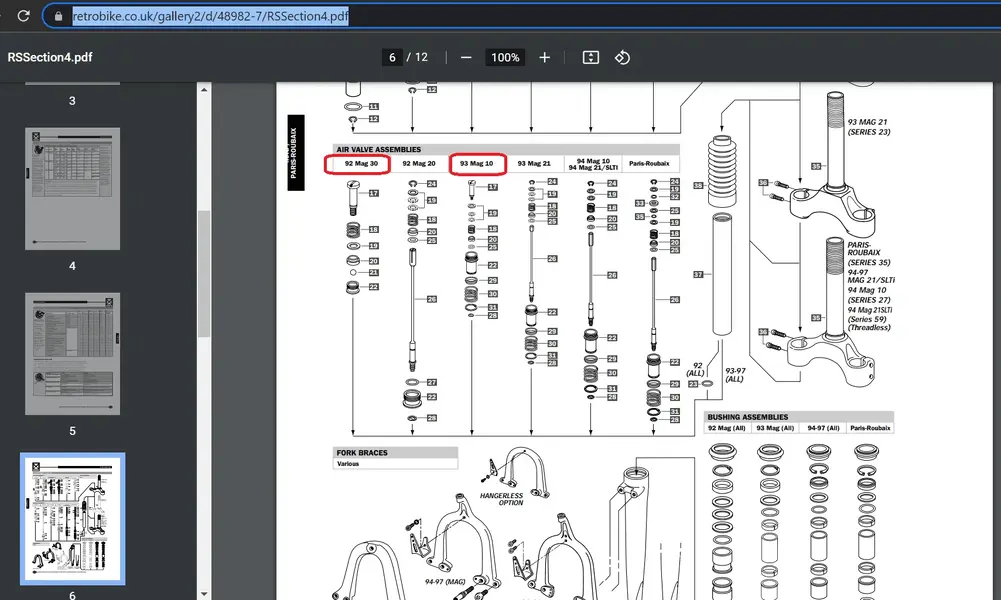Edit the current page number field
Image resolution: width=1001 pixels, height=600 pixels.
coord(392,58)
